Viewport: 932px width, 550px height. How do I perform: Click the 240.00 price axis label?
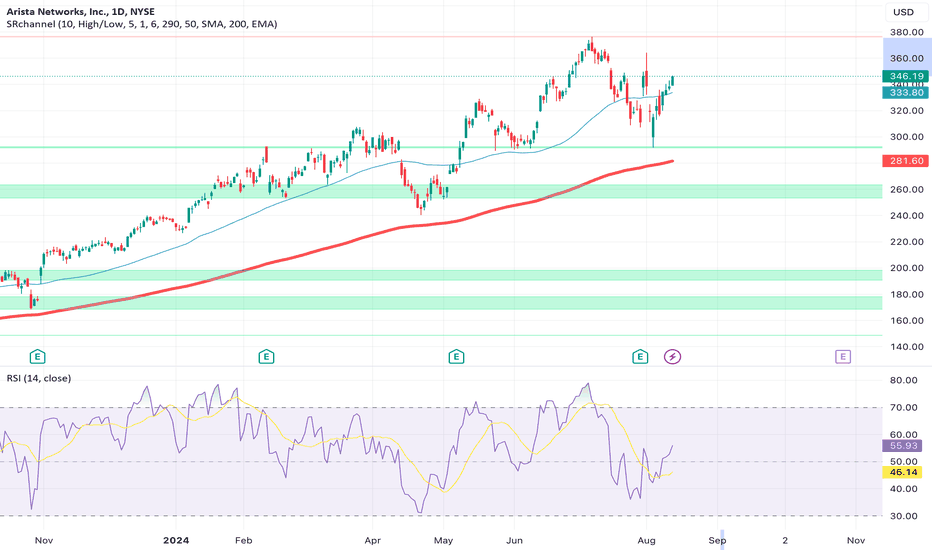click(x=906, y=216)
